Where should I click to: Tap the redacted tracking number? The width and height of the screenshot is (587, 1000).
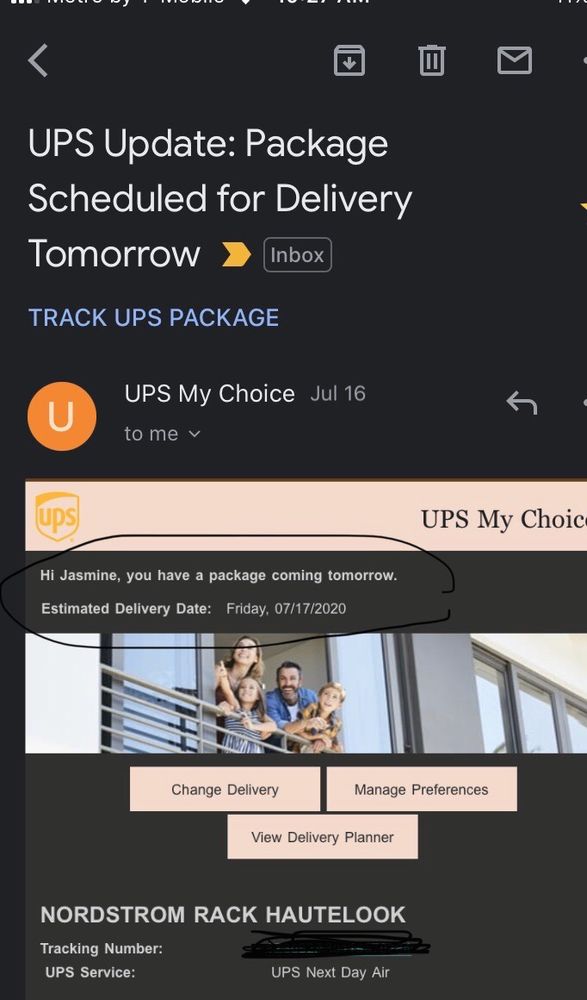pyautogui.click(x=336, y=945)
